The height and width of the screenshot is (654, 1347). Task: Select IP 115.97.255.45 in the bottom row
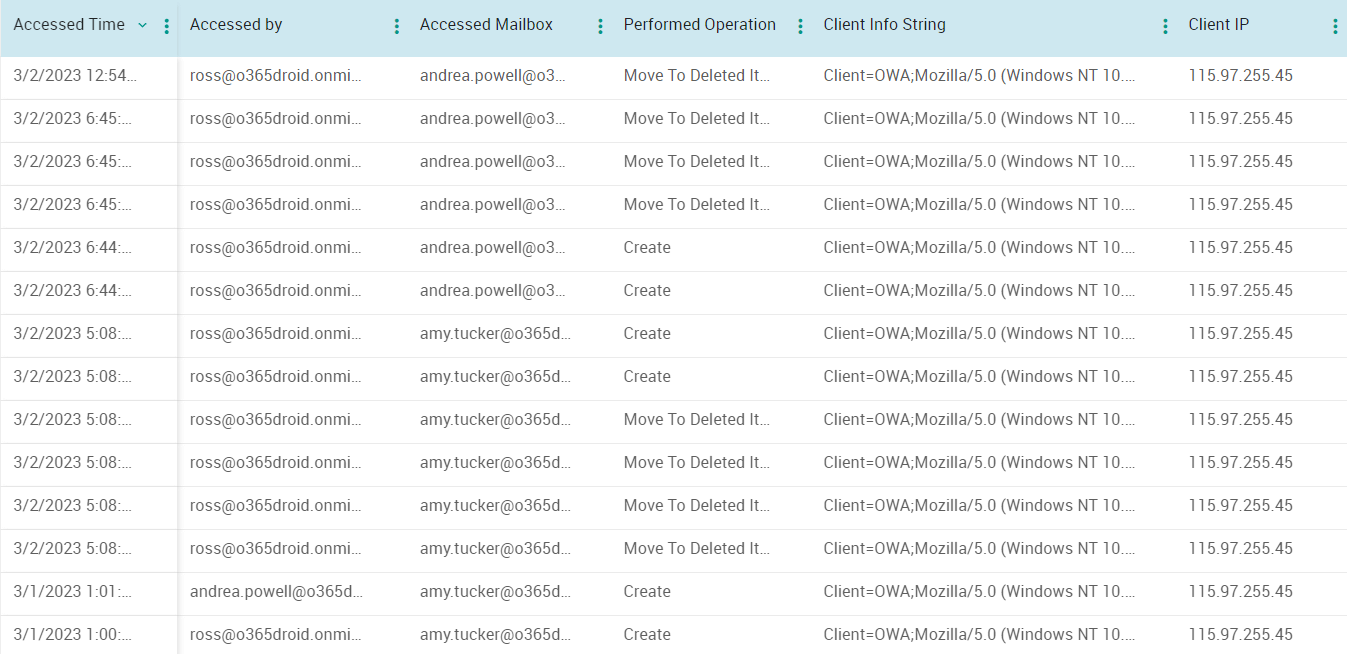click(1241, 634)
